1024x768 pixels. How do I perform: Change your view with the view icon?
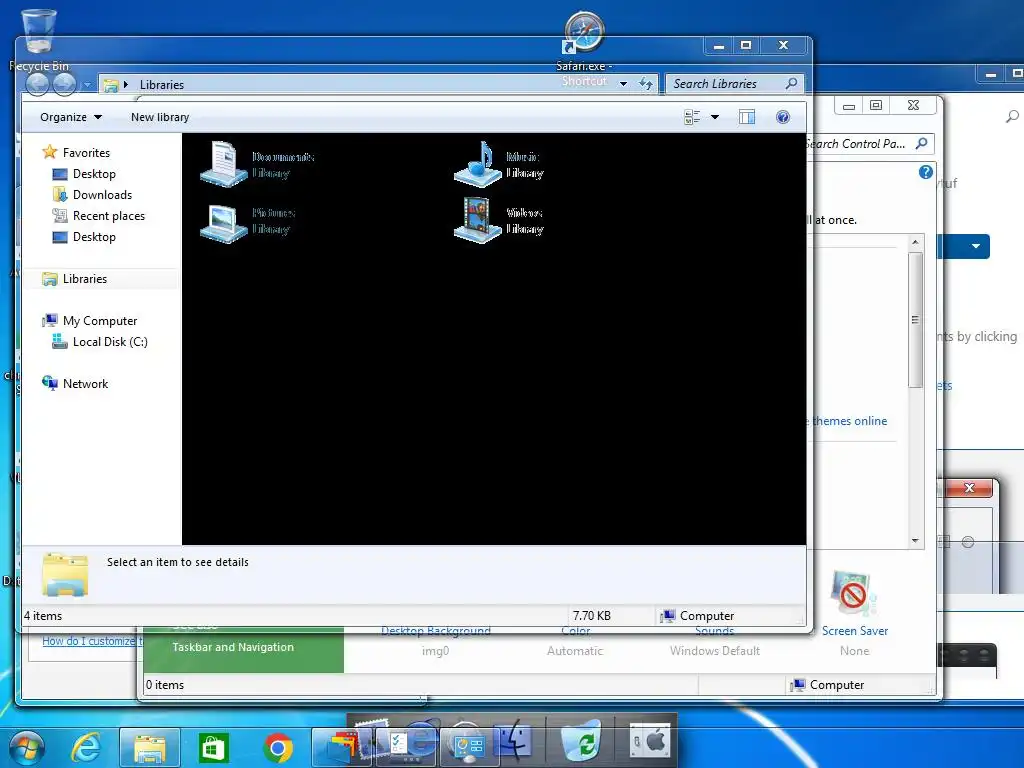[692, 117]
